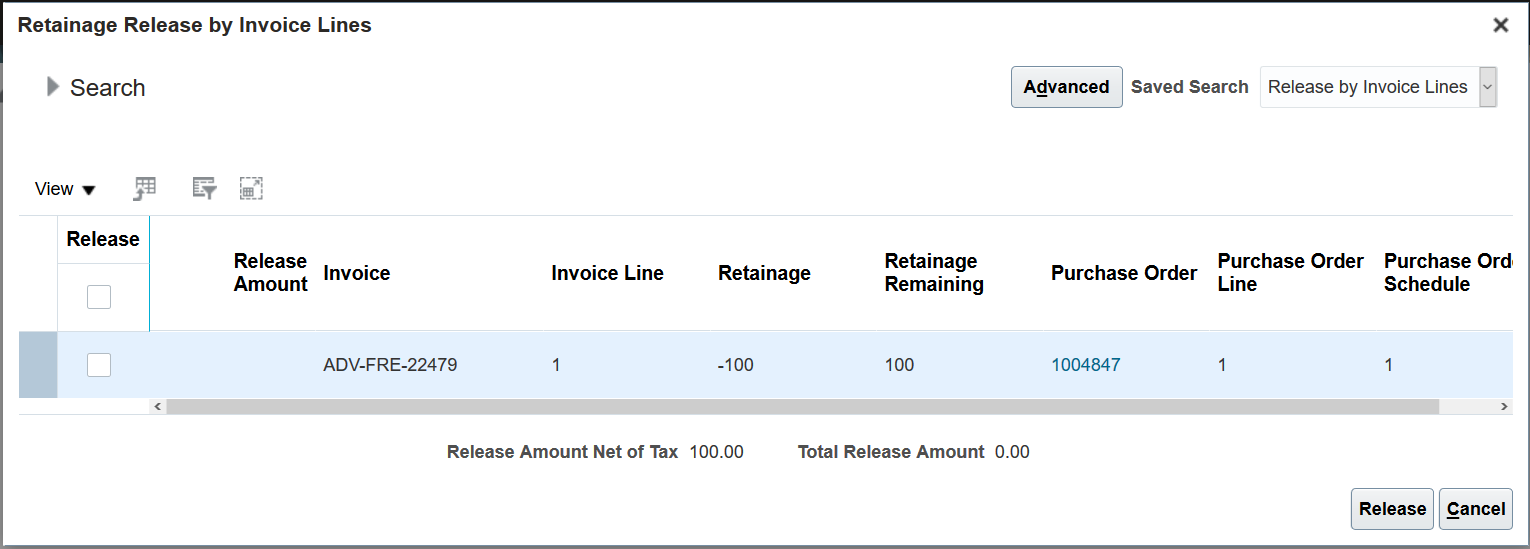Click the Purchase Order column header
Image resolution: width=1530 pixels, height=549 pixels.
coord(1123,273)
